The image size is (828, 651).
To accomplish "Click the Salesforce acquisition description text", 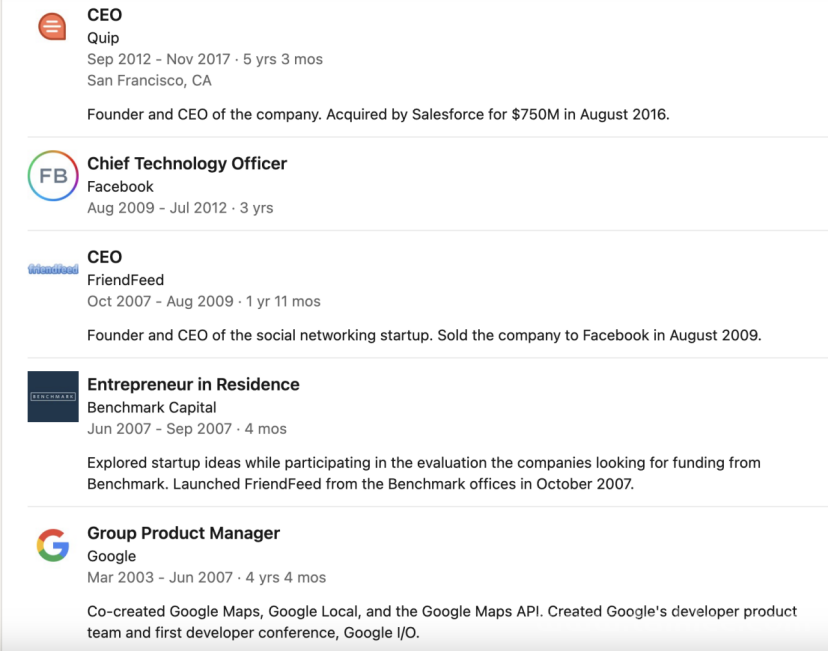I will [378, 115].
